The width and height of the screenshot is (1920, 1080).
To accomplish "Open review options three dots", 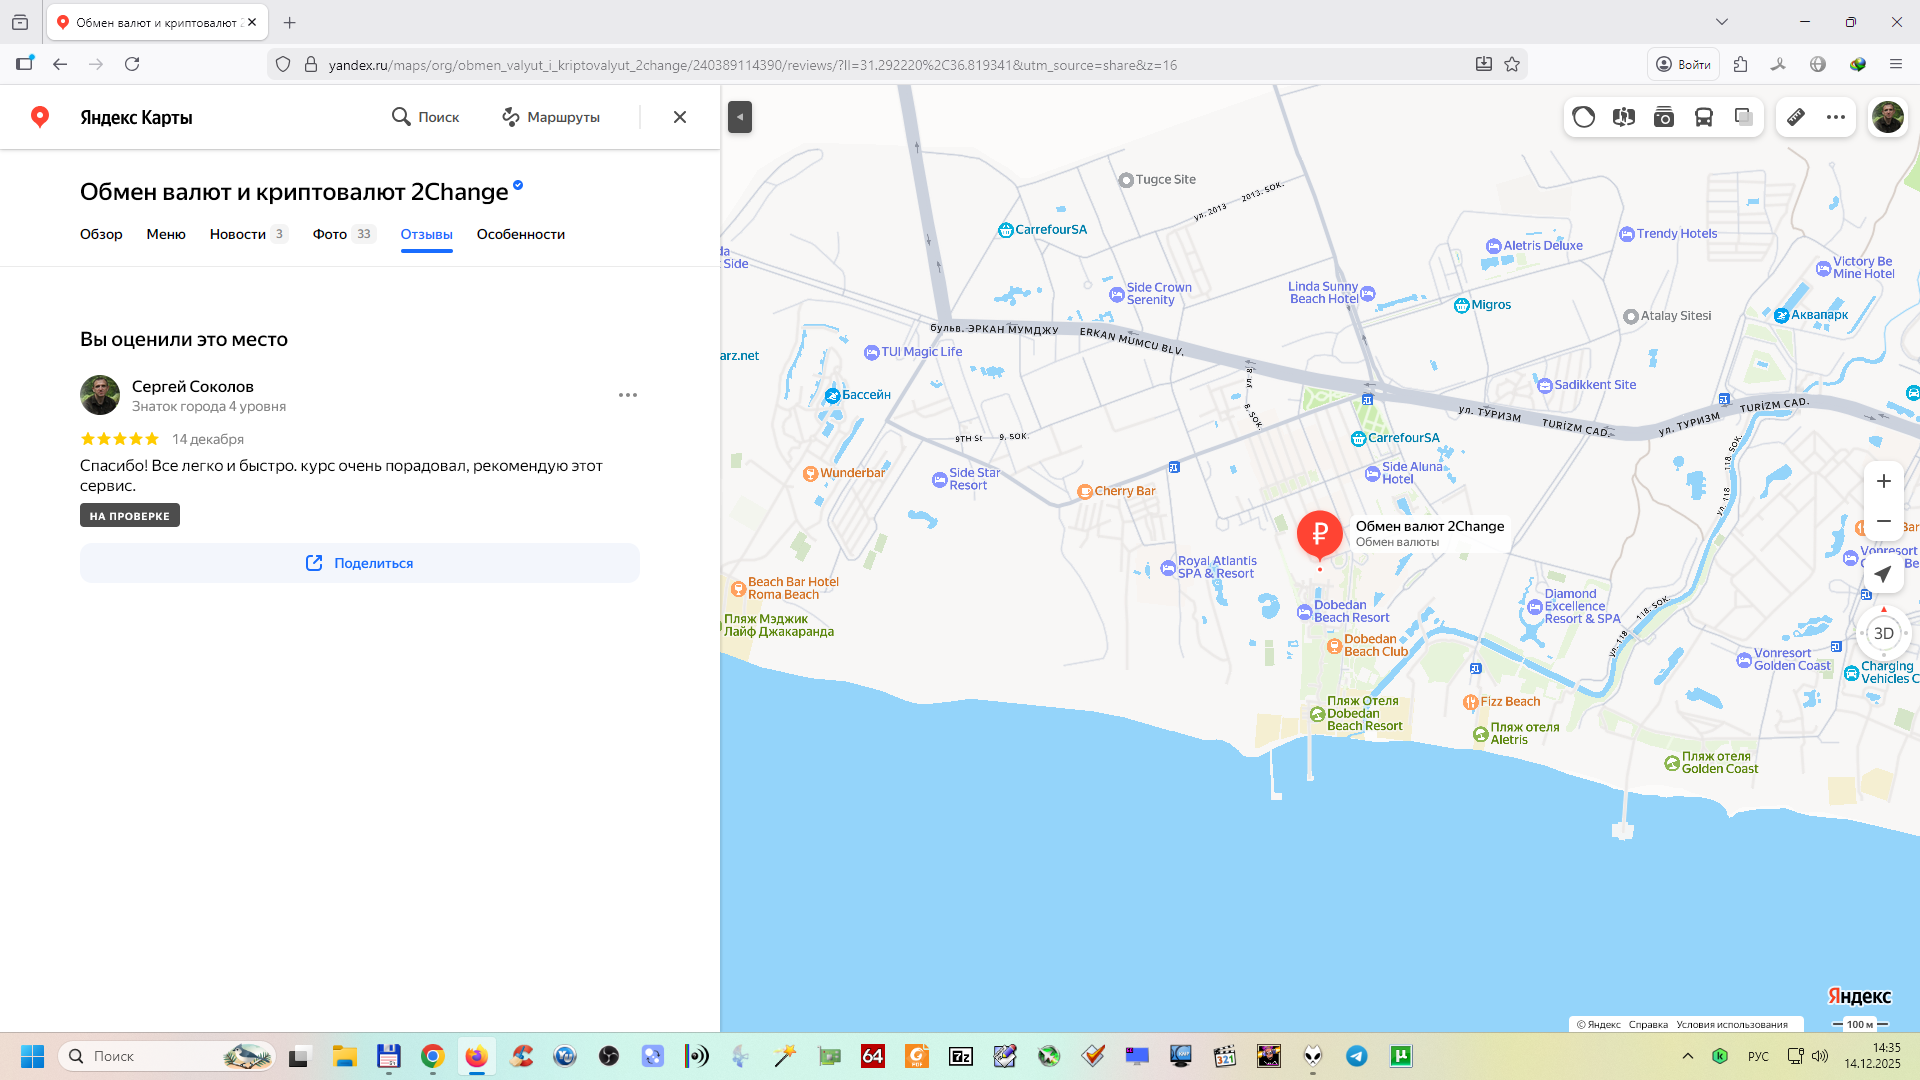I will tap(628, 395).
